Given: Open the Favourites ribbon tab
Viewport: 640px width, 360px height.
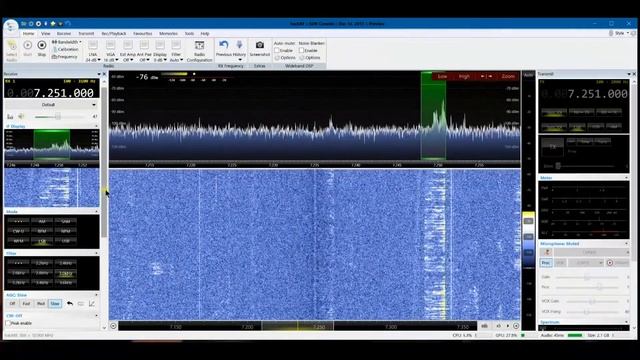Looking at the screenshot, I should coord(142,33).
